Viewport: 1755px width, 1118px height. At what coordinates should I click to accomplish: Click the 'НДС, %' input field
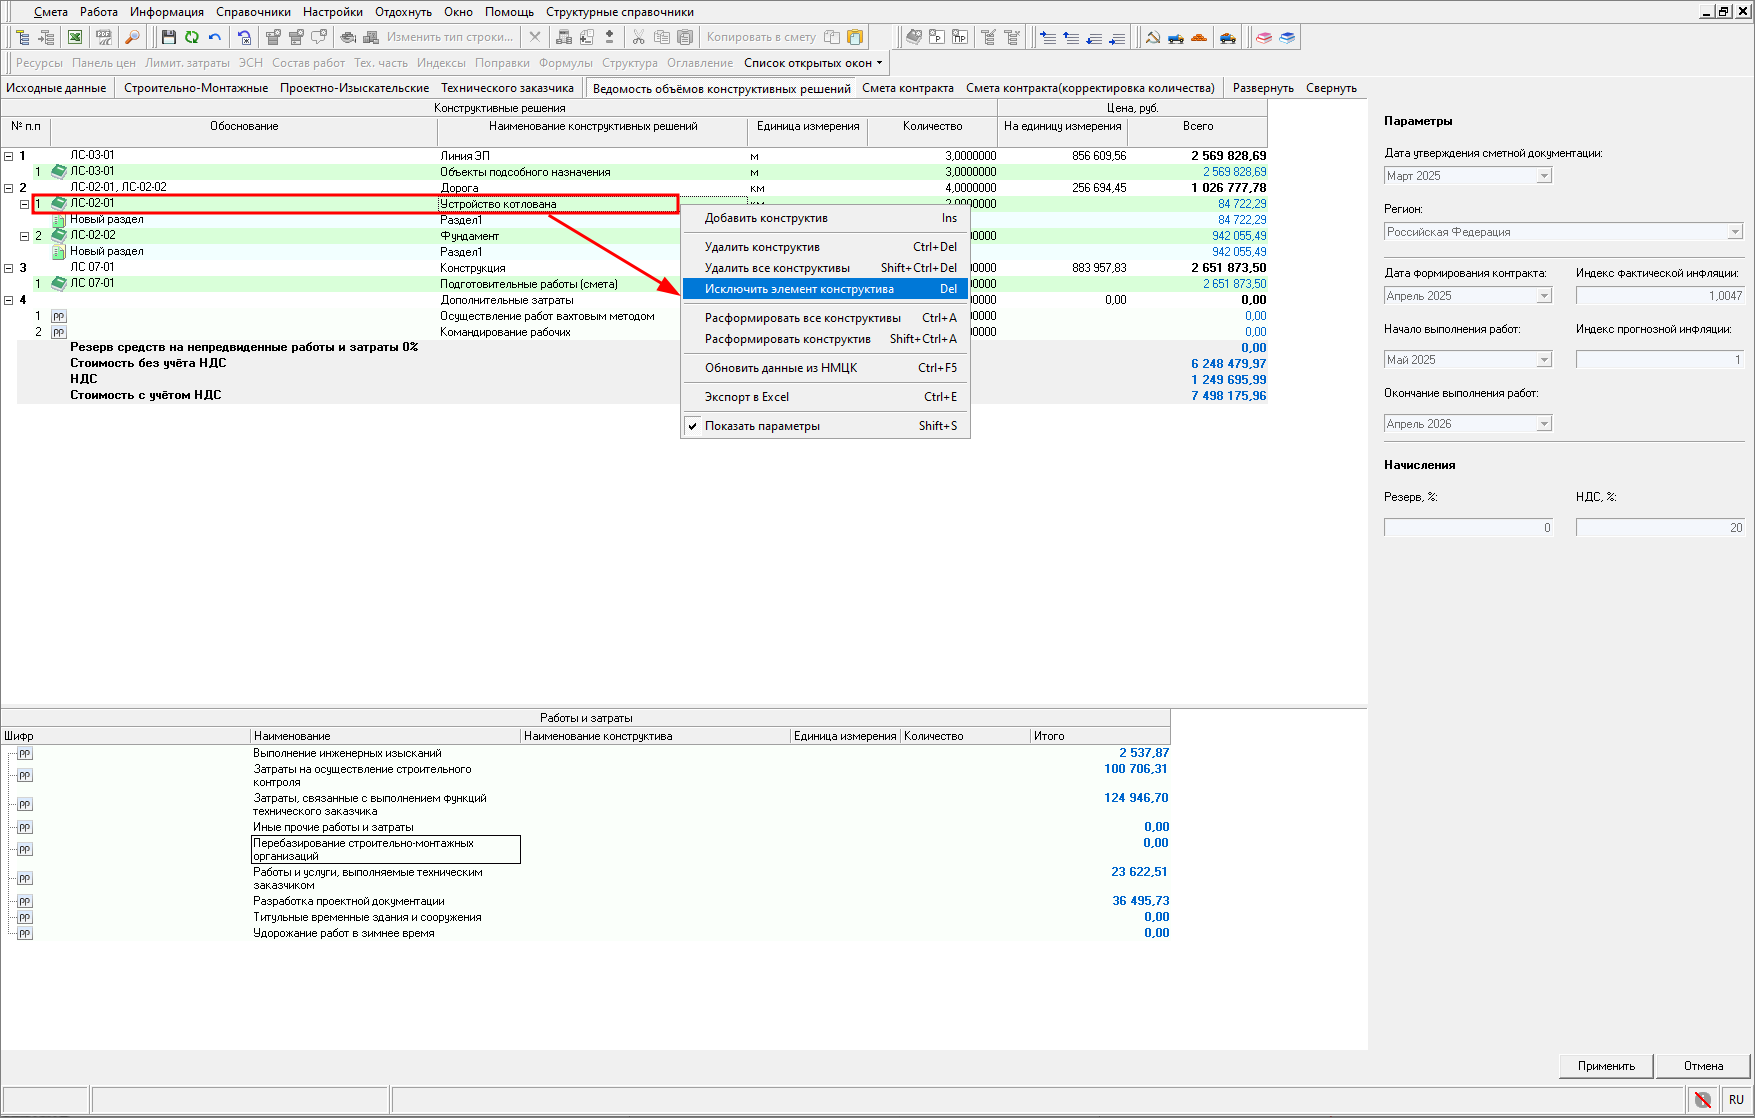coord(1659,528)
